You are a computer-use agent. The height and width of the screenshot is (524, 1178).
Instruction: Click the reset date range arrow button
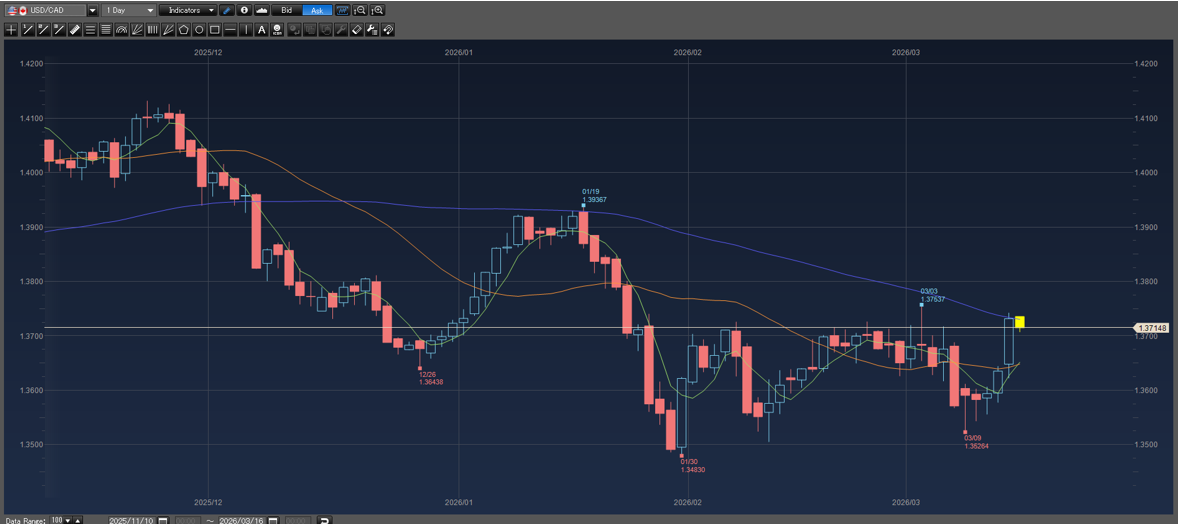(324, 520)
